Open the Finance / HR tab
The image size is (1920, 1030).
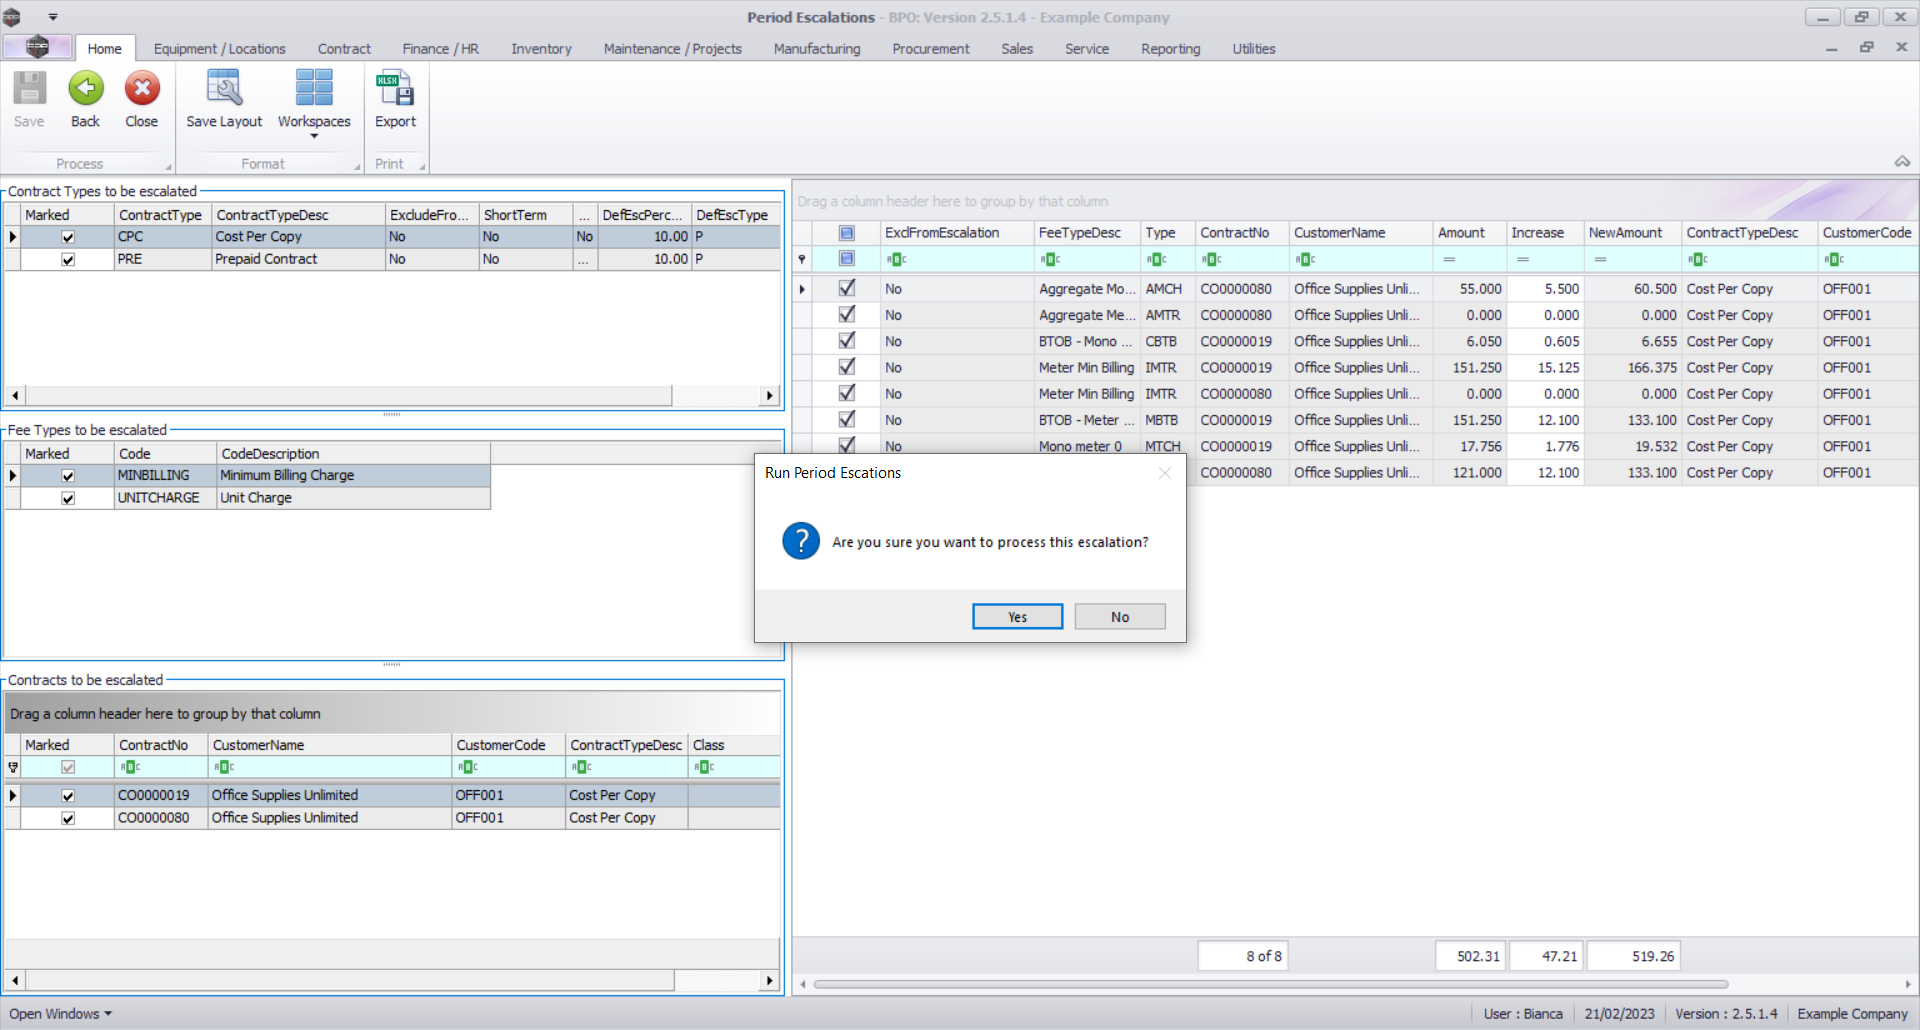pyautogui.click(x=440, y=49)
